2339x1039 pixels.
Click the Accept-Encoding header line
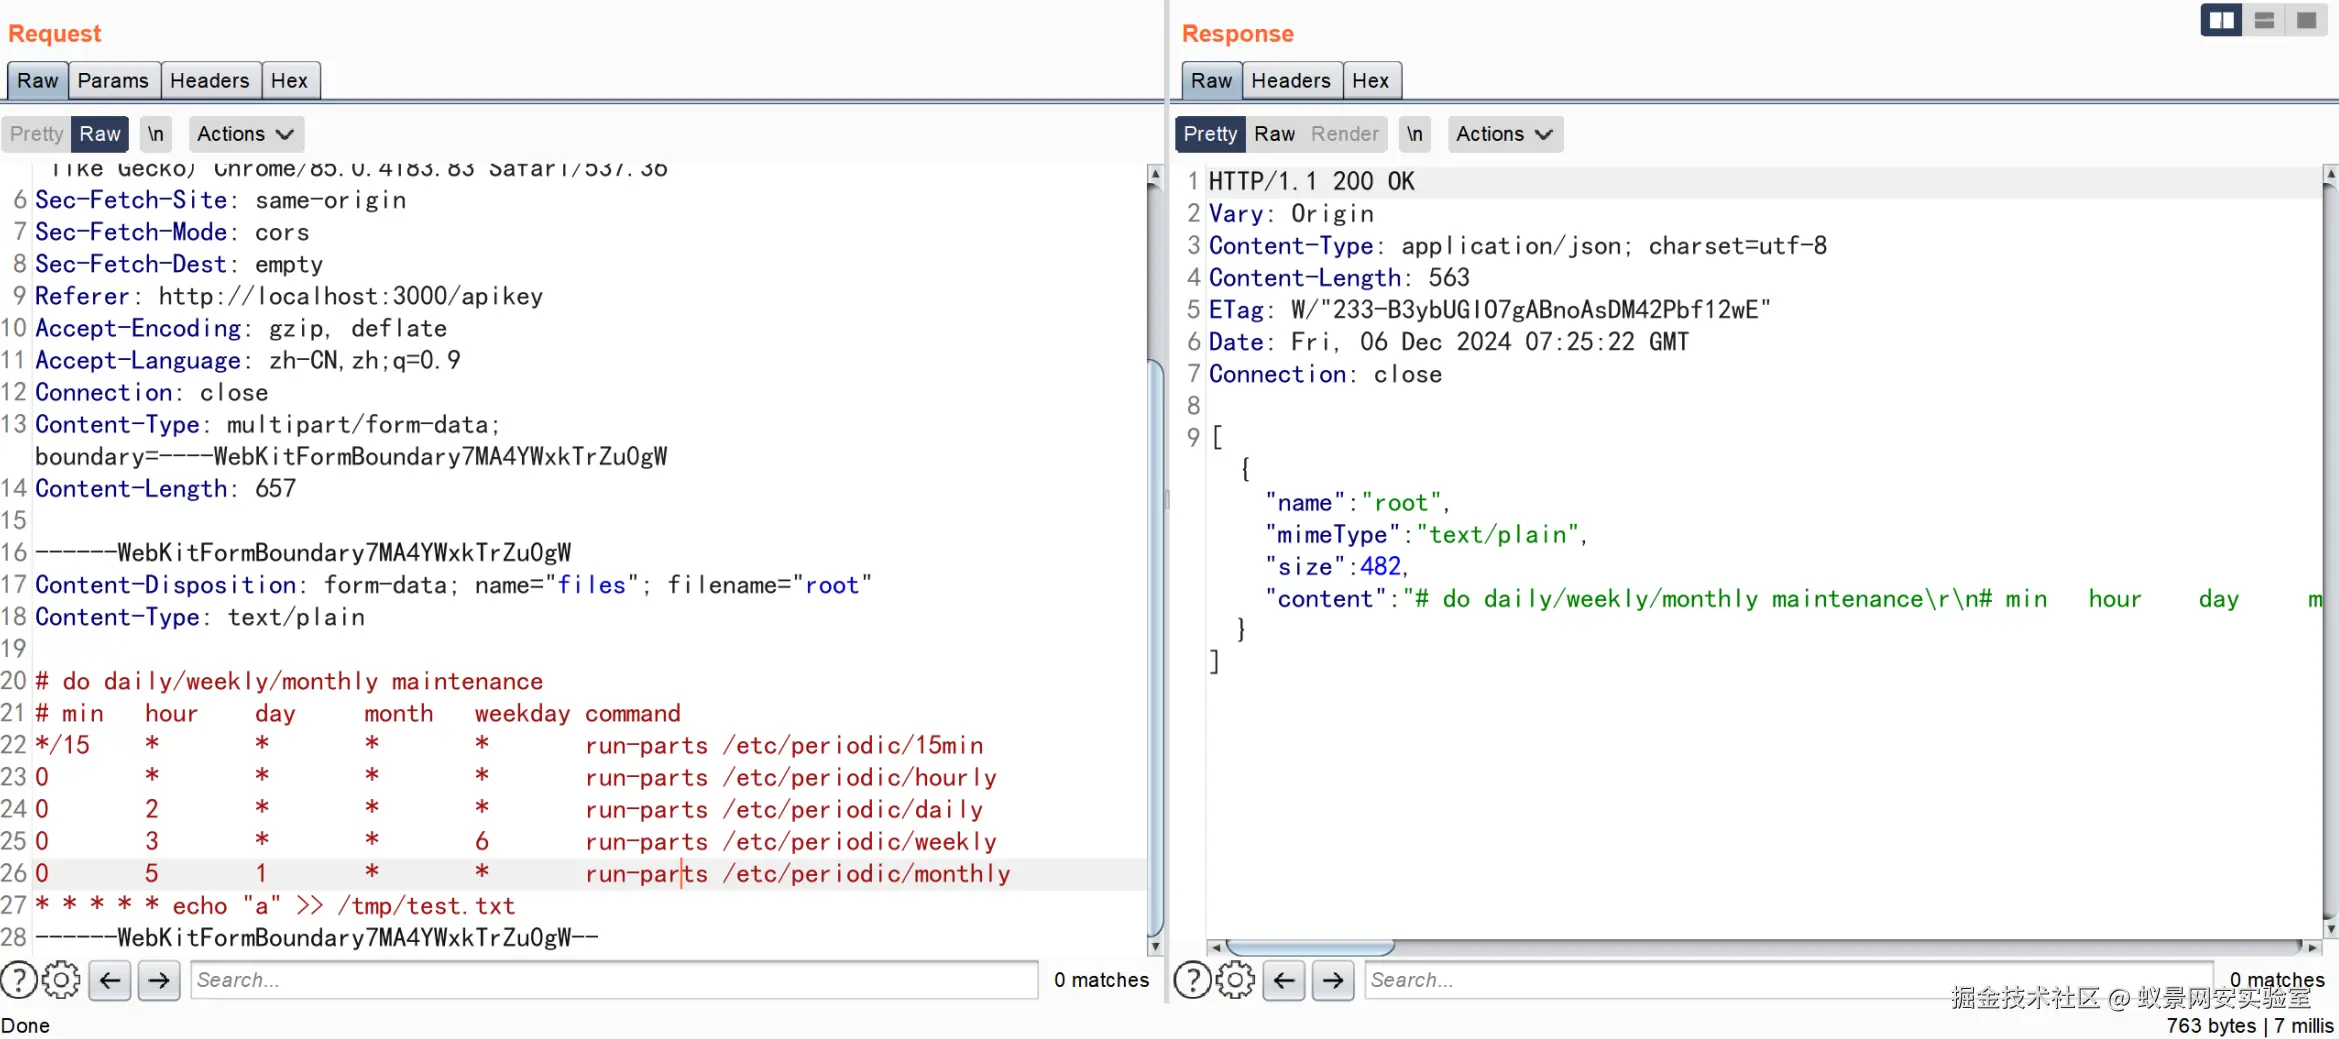(241, 329)
